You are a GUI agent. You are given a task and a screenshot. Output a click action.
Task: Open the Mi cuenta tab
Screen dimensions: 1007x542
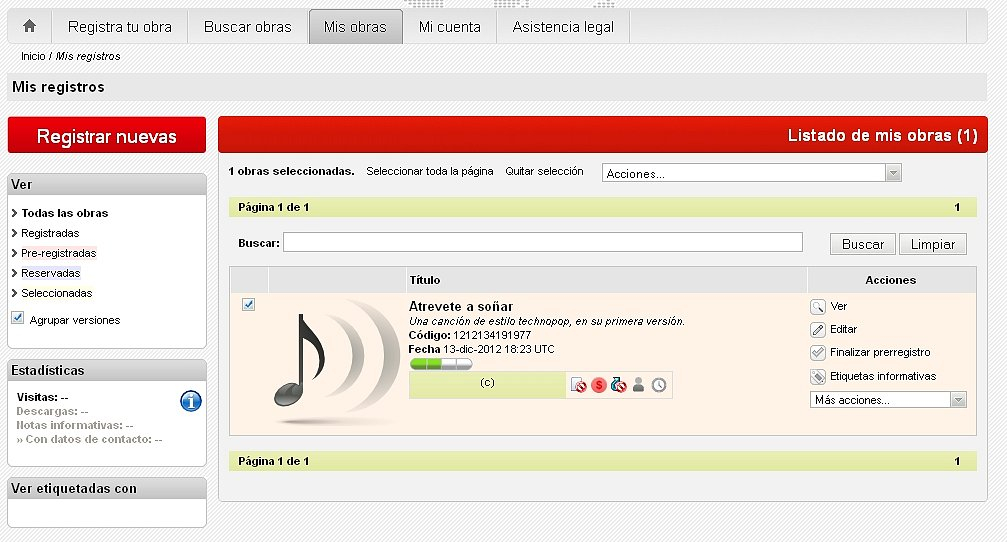450,27
